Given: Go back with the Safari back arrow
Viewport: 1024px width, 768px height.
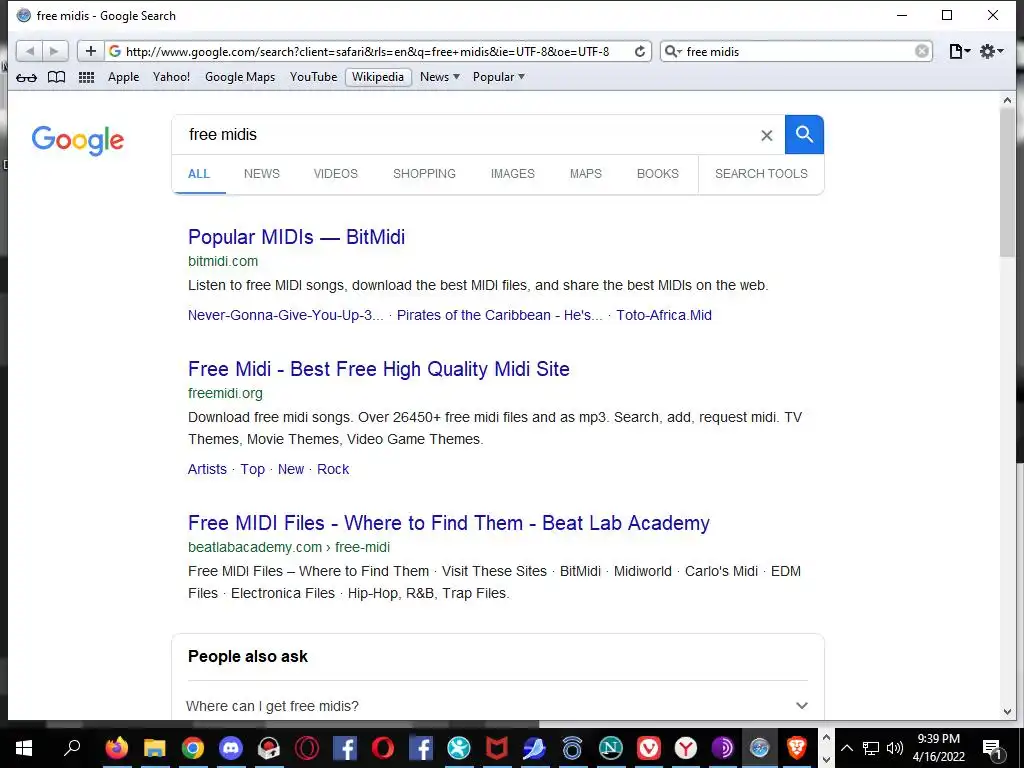Looking at the screenshot, I should pos(29,51).
